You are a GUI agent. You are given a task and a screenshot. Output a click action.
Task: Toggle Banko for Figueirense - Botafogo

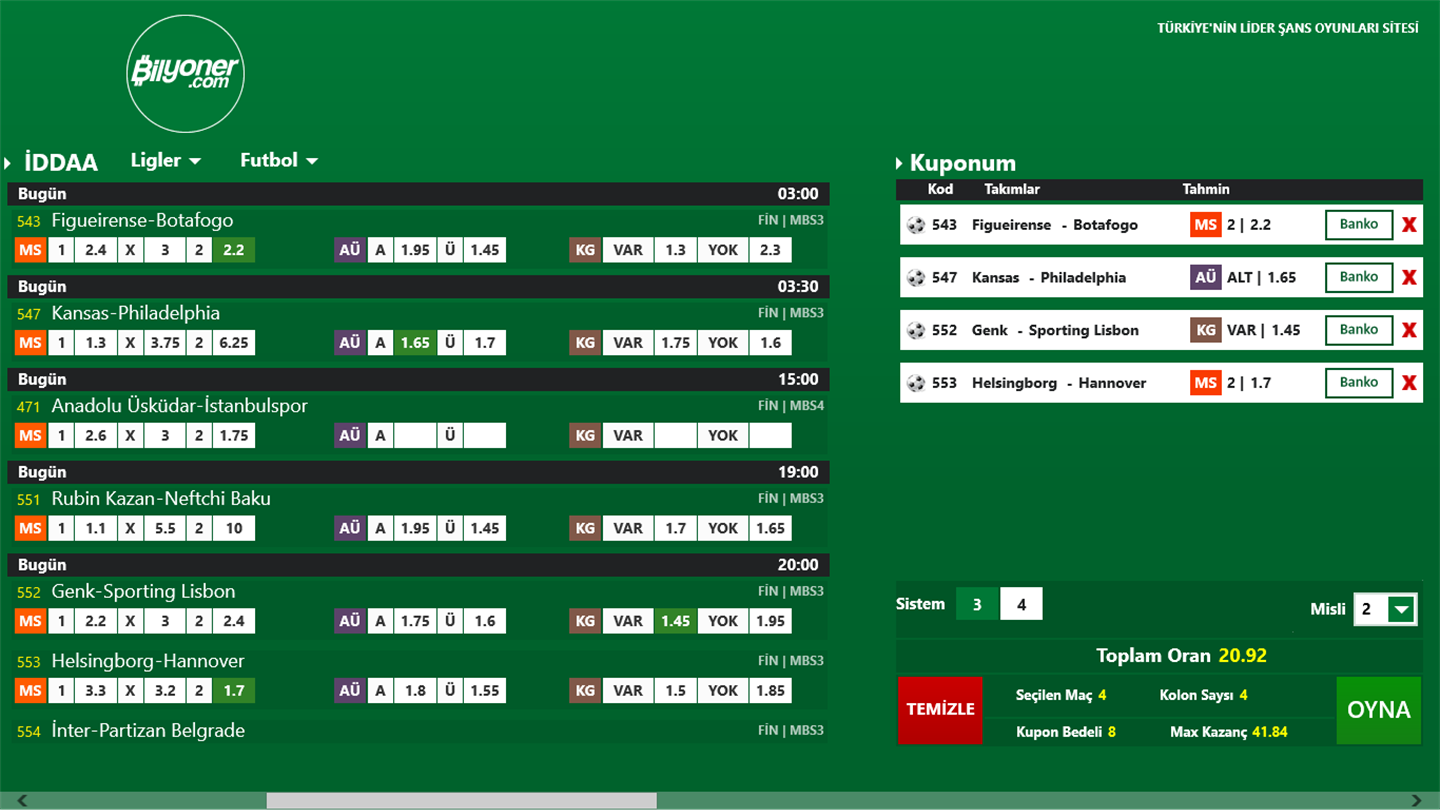tap(1359, 224)
